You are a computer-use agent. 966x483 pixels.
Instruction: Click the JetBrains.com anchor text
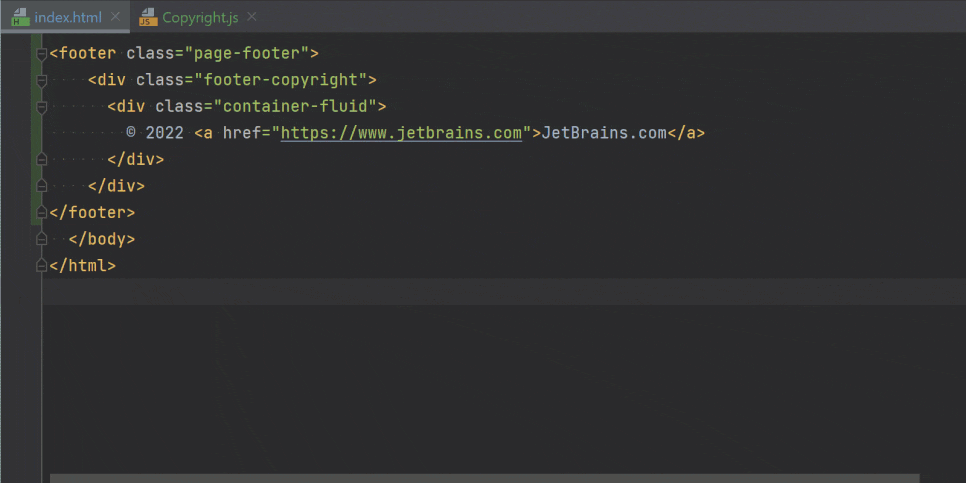click(x=604, y=133)
